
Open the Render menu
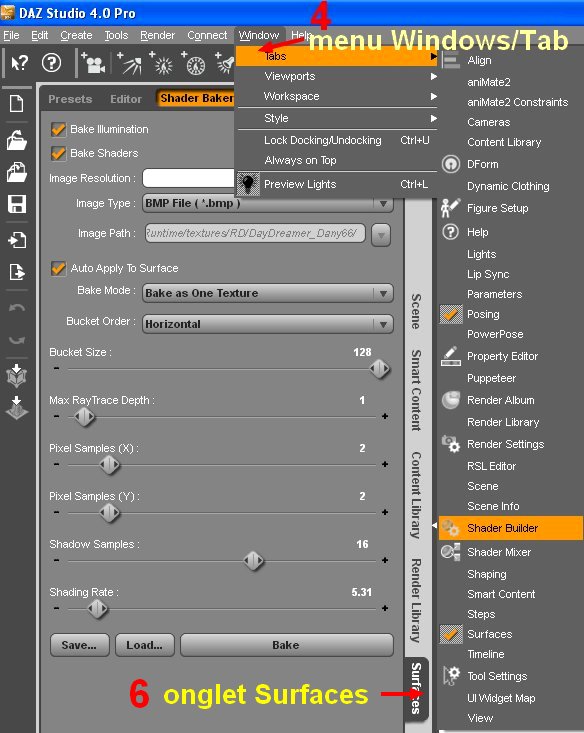158,36
